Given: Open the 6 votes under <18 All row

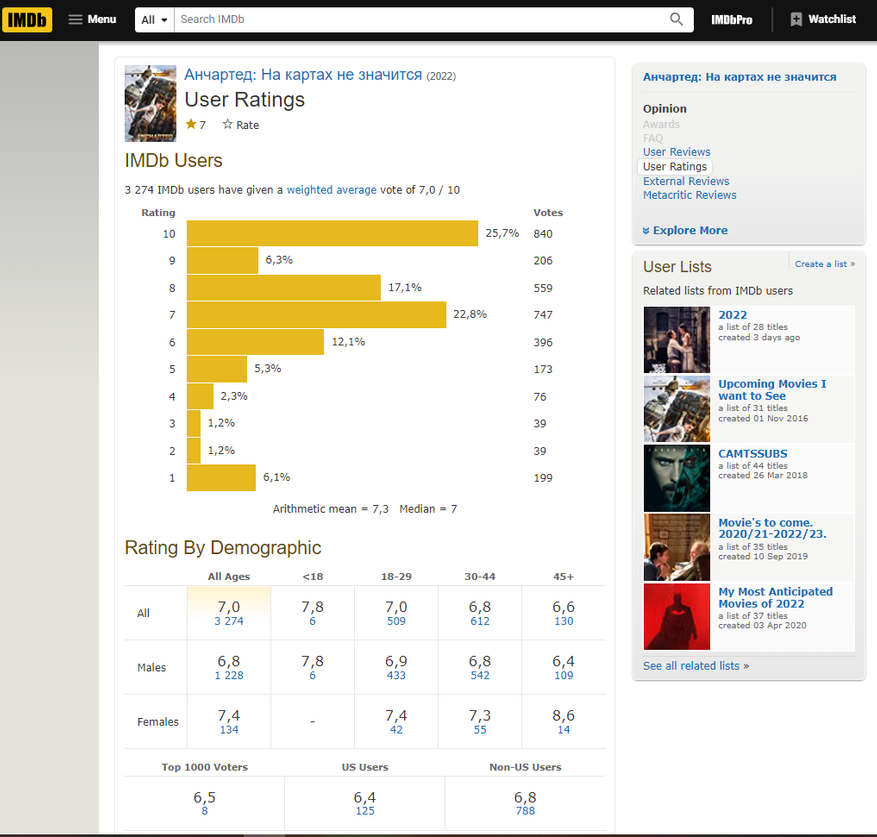Looking at the screenshot, I should (313, 621).
